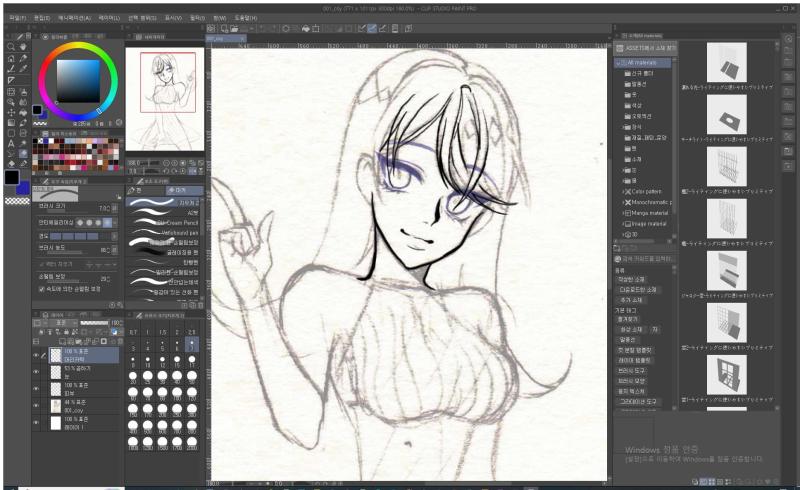Click the 다운로드한 소재 tag button

(x=637, y=290)
